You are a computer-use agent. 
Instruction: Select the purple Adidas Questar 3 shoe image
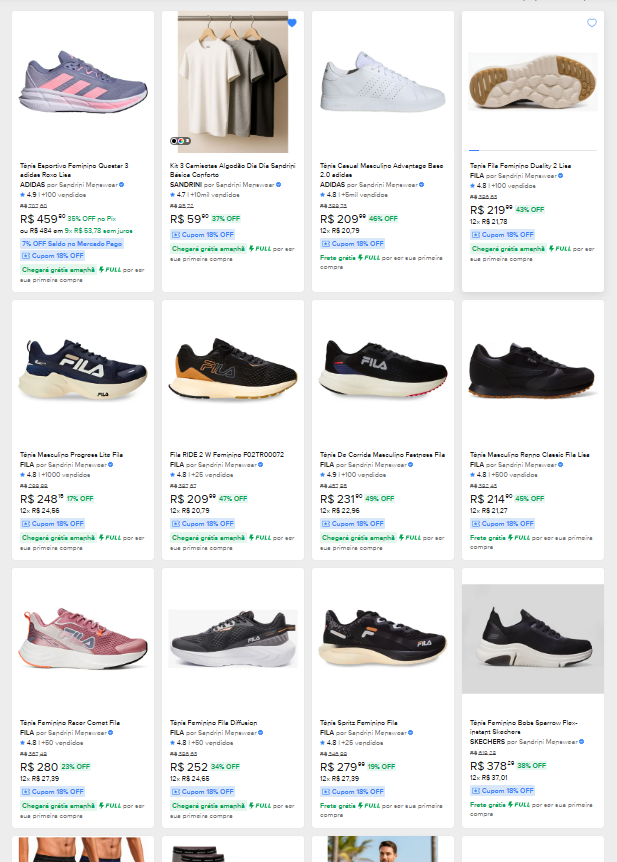click(x=83, y=83)
